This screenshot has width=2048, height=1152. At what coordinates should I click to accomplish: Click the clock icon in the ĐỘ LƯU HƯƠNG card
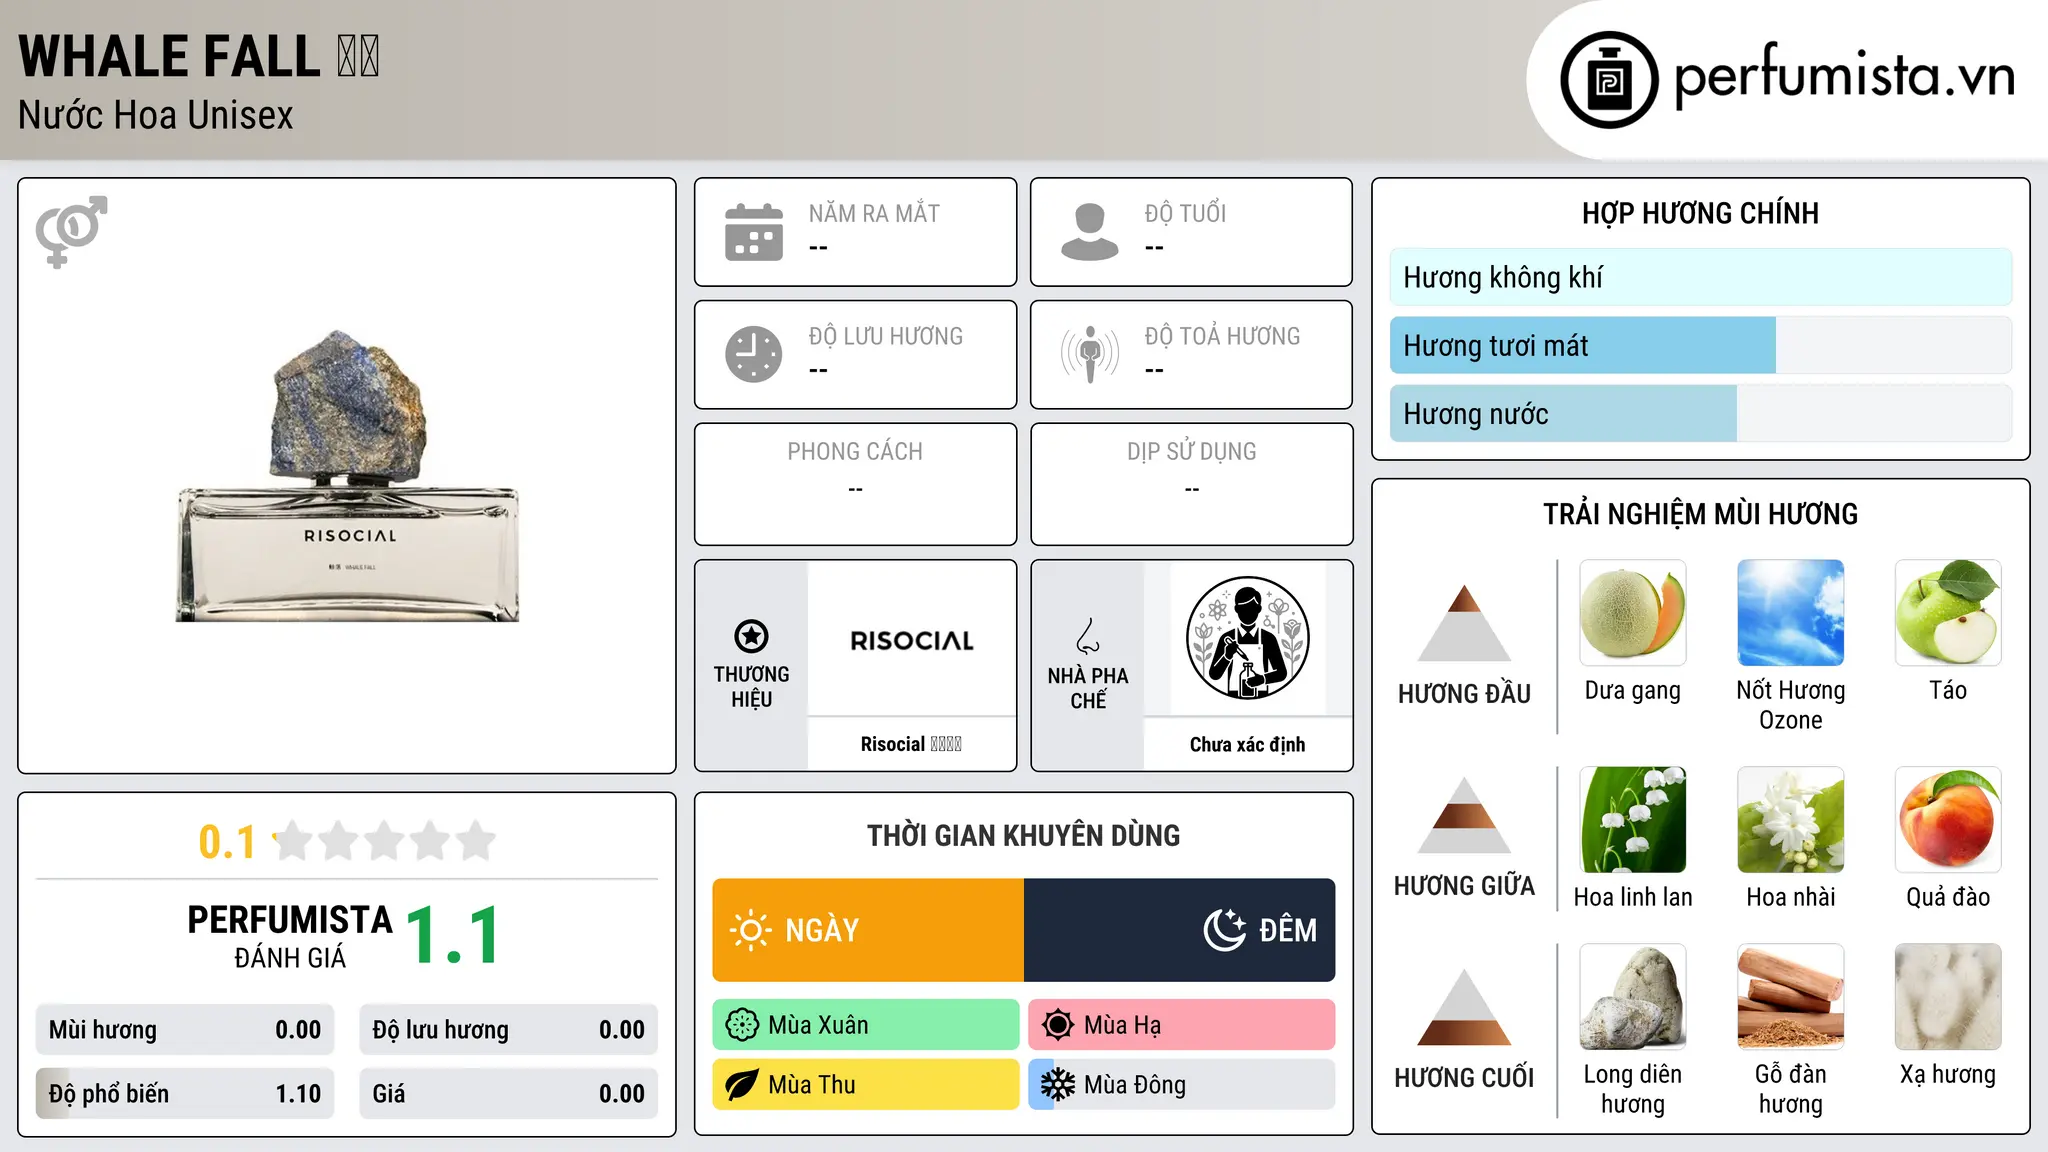[754, 354]
